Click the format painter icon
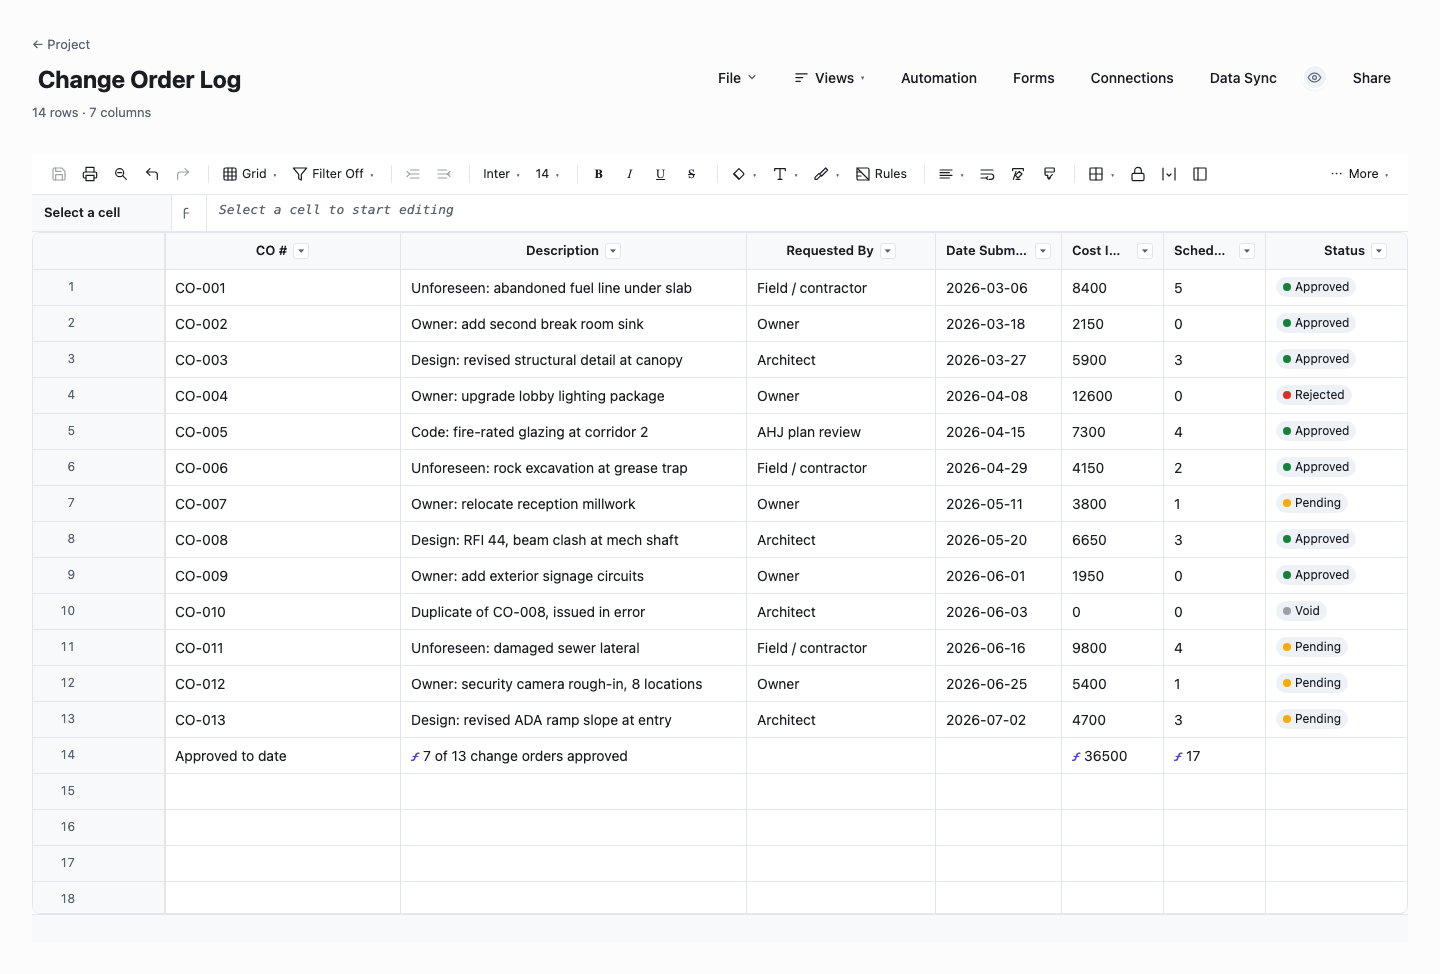The width and height of the screenshot is (1440, 974). (x=1049, y=174)
